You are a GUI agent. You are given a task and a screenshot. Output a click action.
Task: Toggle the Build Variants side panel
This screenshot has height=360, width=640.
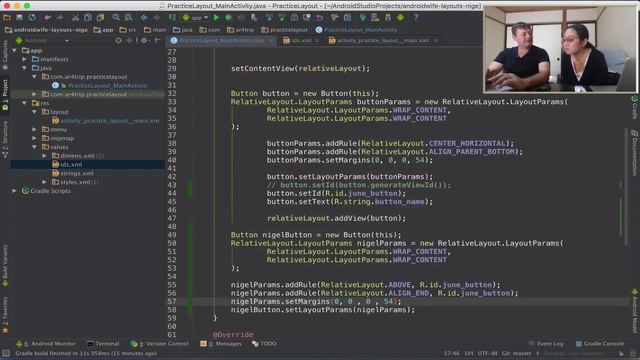(x=5, y=266)
